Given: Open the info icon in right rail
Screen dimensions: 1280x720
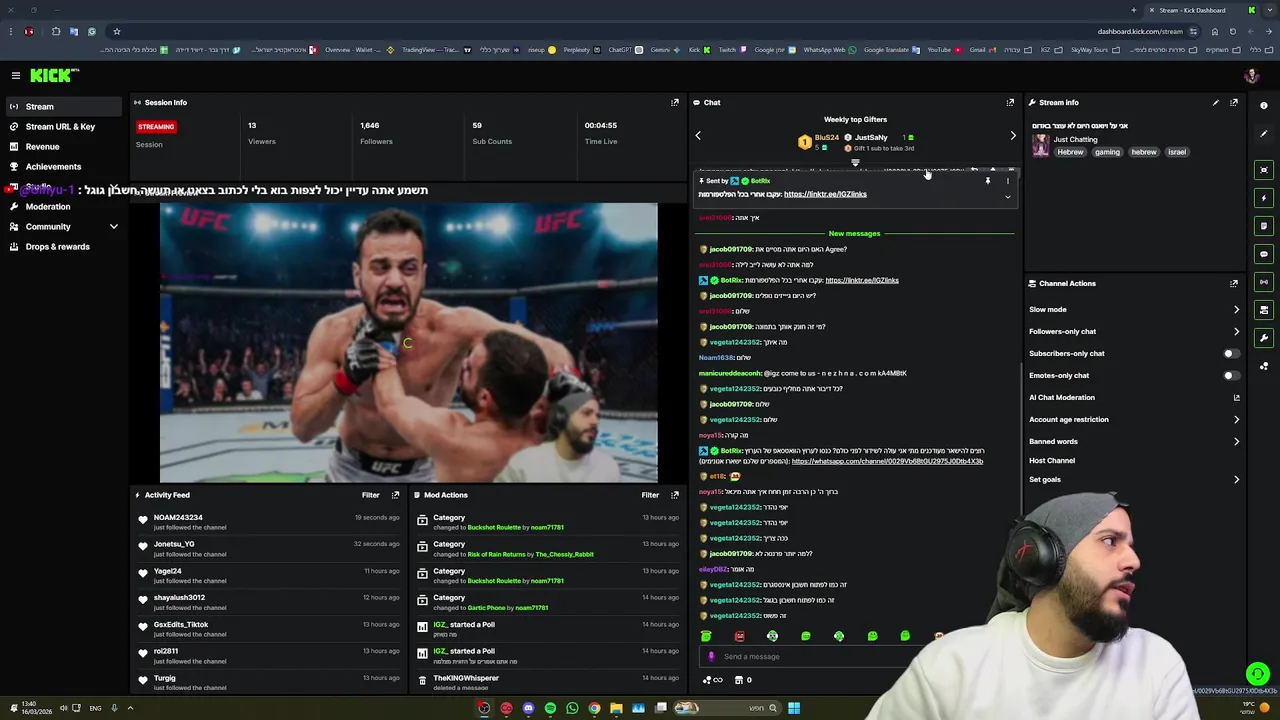Looking at the screenshot, I should (x=1264, y=106).
